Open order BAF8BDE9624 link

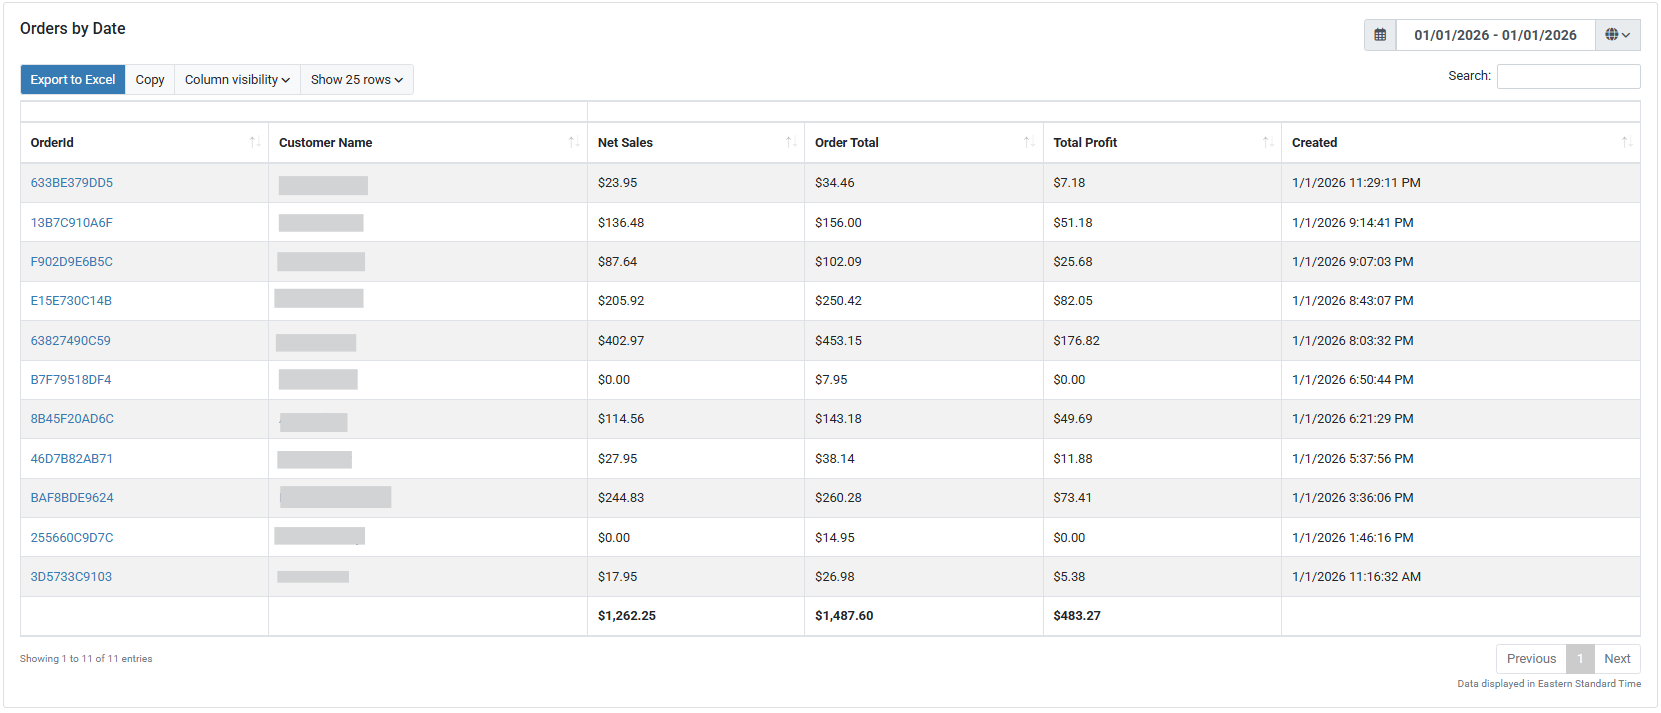click(72, 498)
